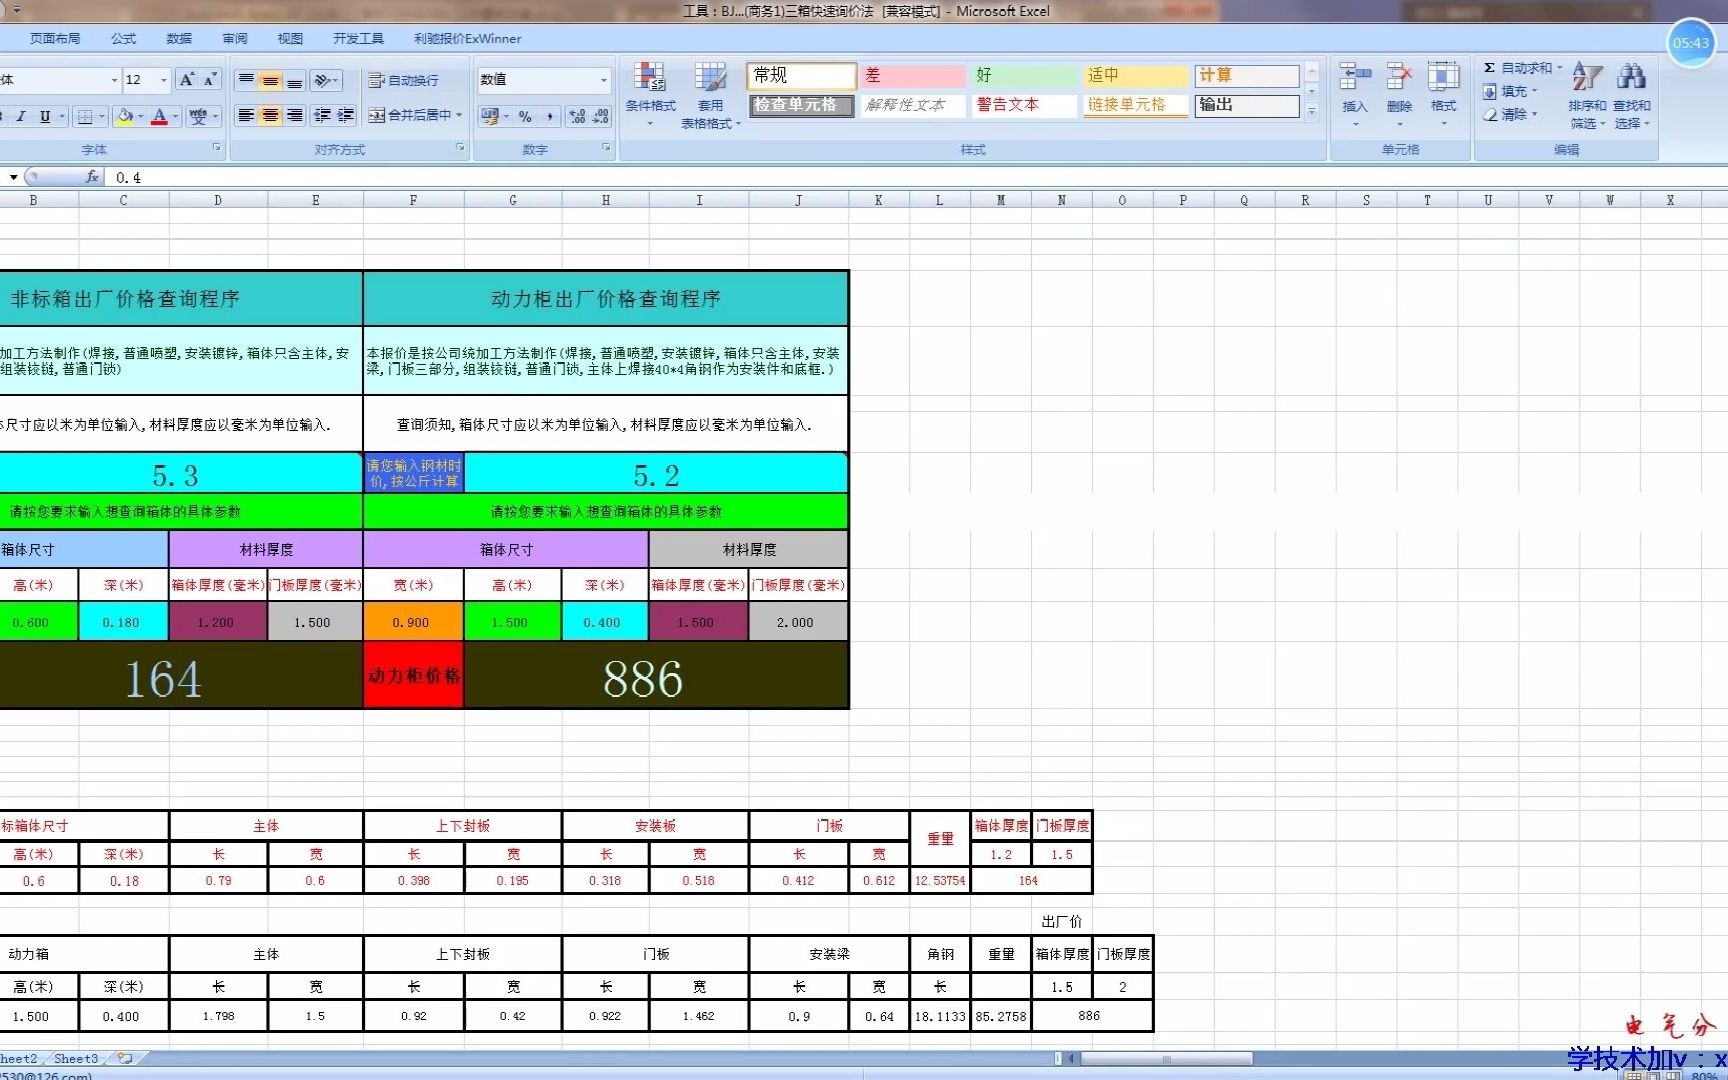Increase decimal places
This screenshot has width=1728, height=1080.
click(577, 116)
